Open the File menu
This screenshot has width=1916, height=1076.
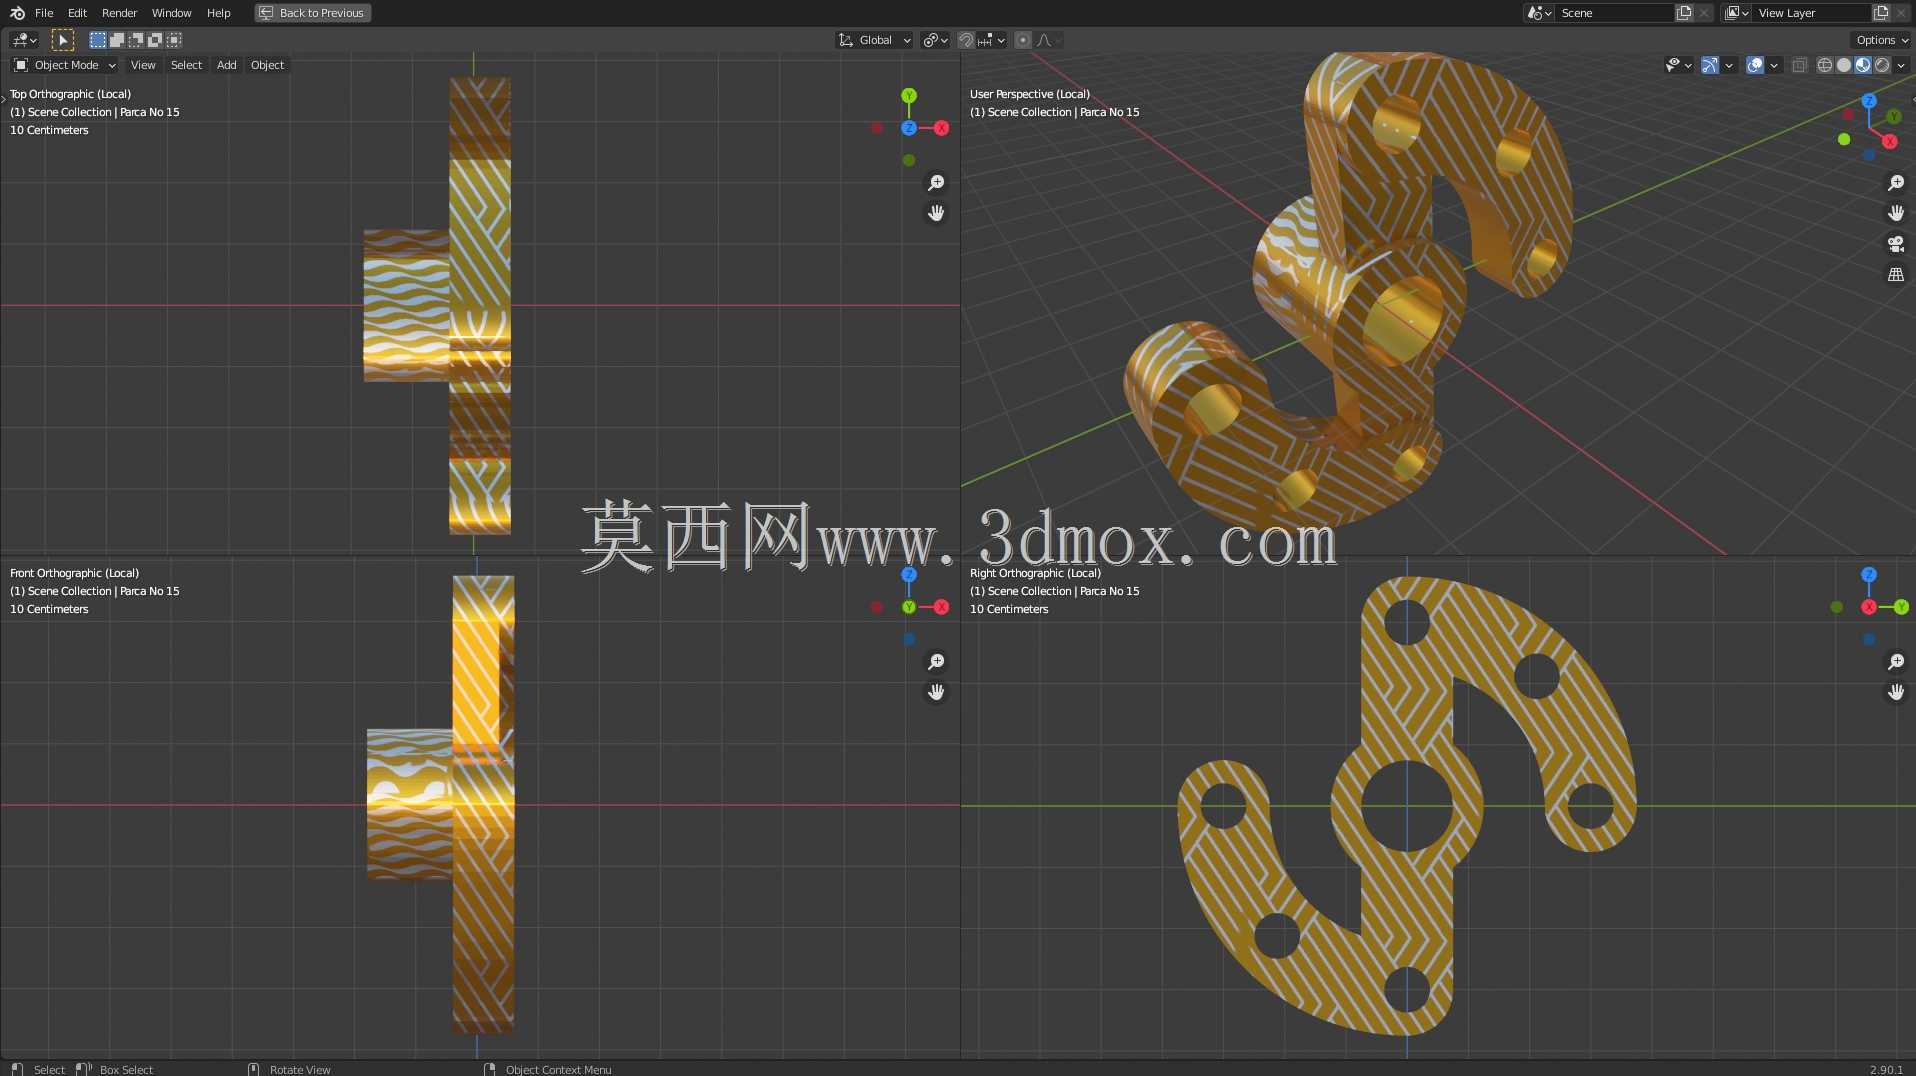44,13
